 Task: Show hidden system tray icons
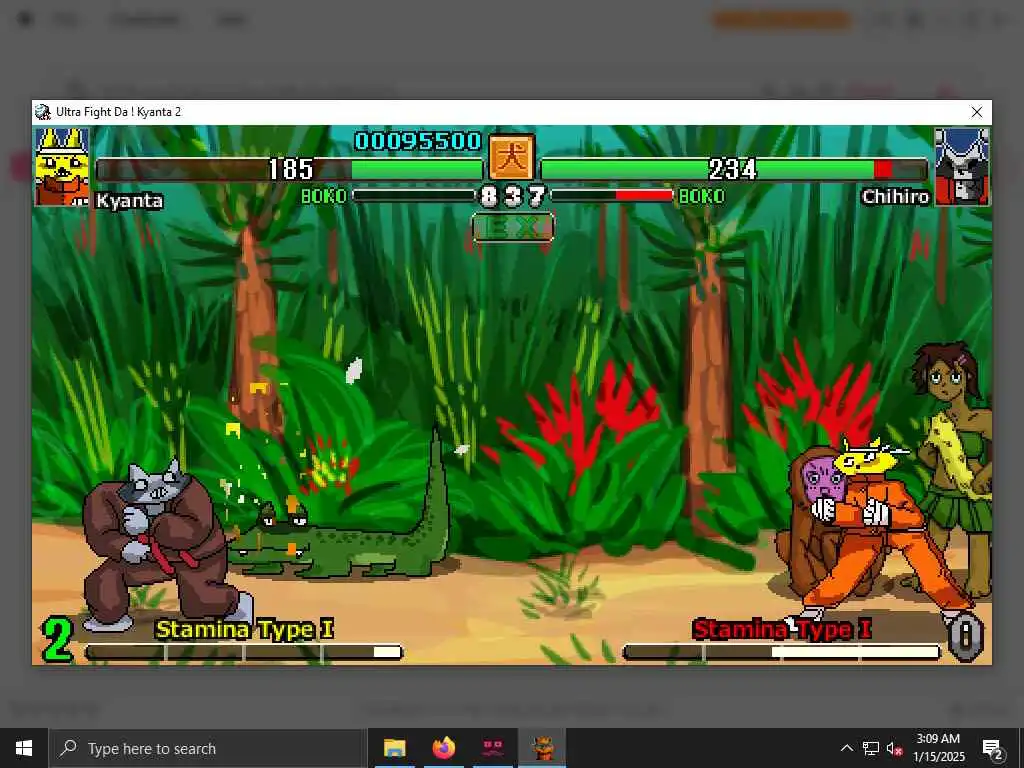click(846, 748)
